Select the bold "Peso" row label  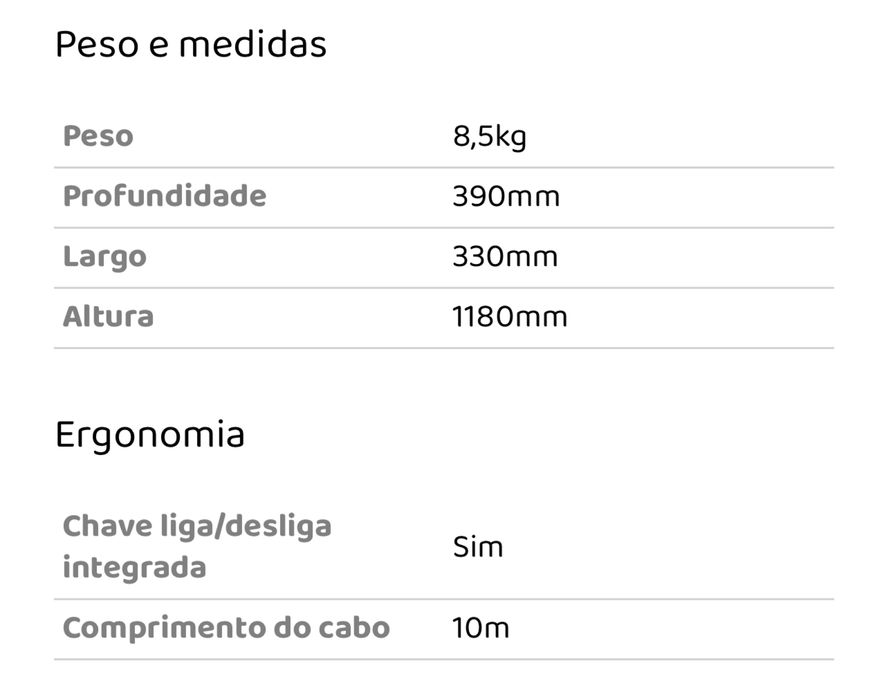pos(98,136)
